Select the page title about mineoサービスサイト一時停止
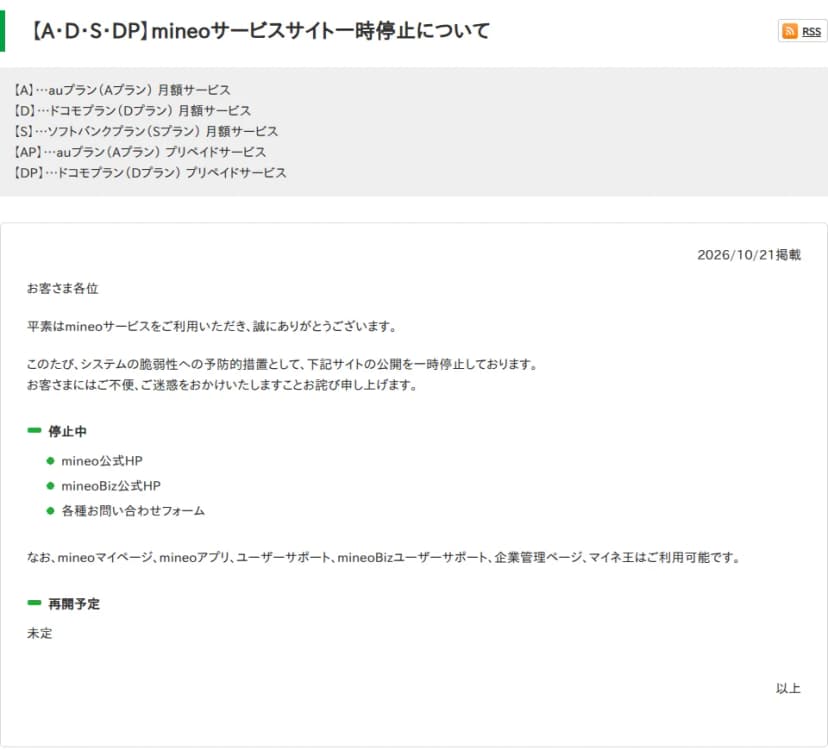Image resolution: width=828 pixels, height=750 pixels. (260, 31)
